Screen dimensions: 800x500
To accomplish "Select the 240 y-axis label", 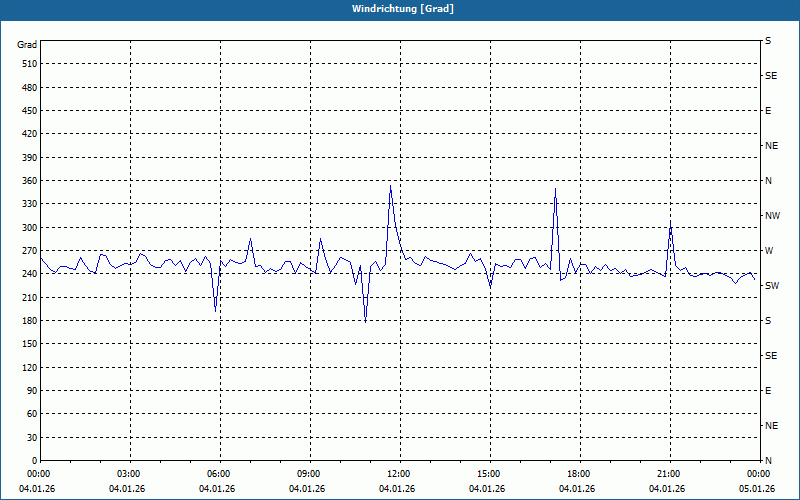I will click(30, 274).
